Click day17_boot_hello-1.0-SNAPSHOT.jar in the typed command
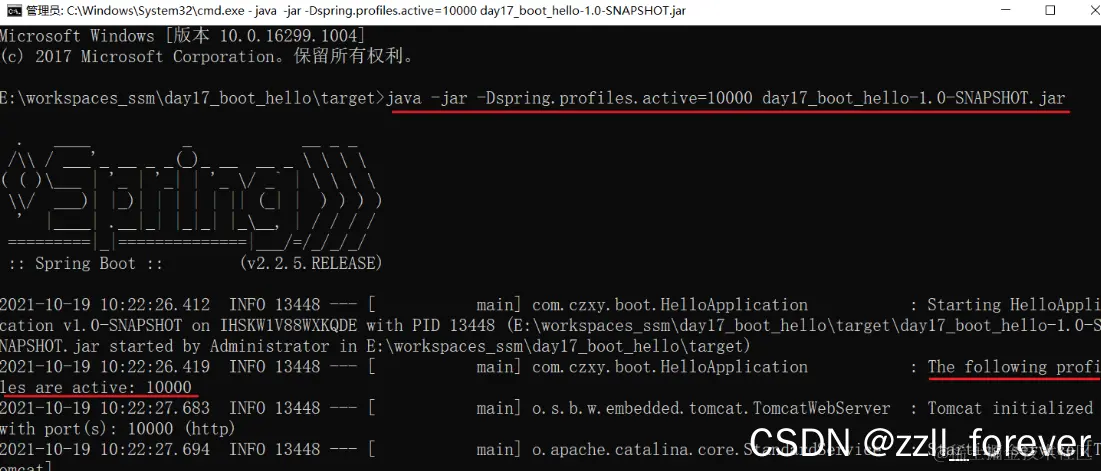1101x471 pixels. (914, 98)
